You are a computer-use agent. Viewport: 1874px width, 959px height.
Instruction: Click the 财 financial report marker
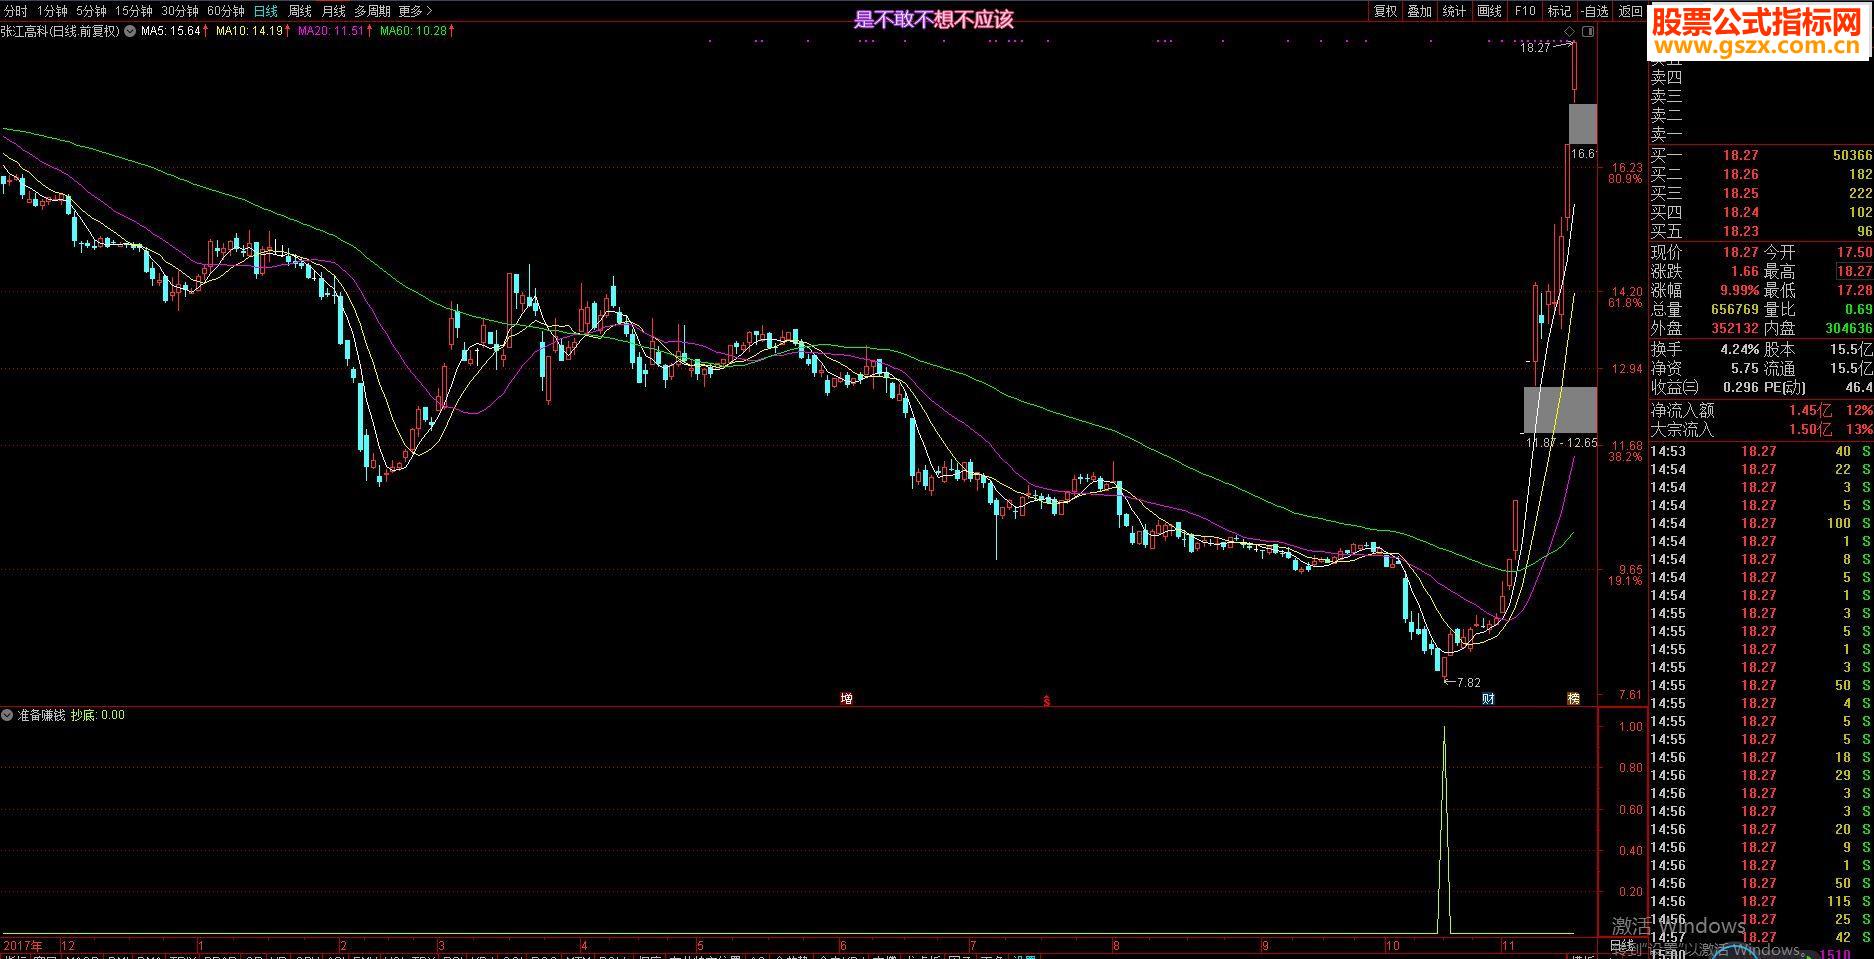point(1488,698)
